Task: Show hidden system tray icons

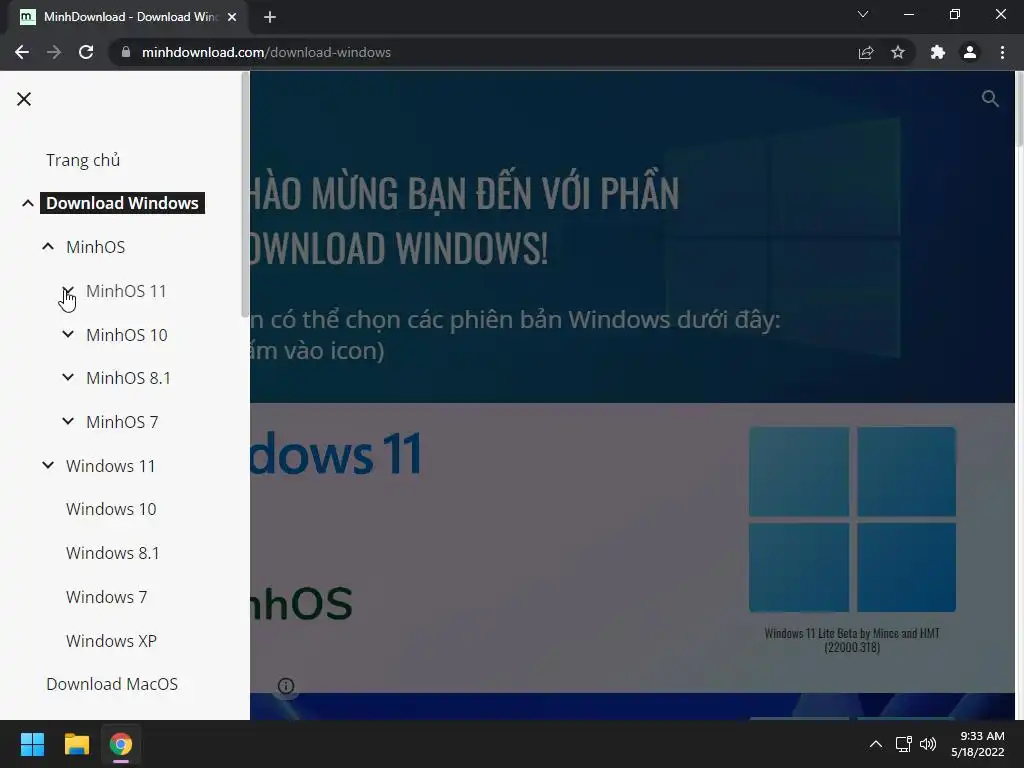Action: coord(876,744)
